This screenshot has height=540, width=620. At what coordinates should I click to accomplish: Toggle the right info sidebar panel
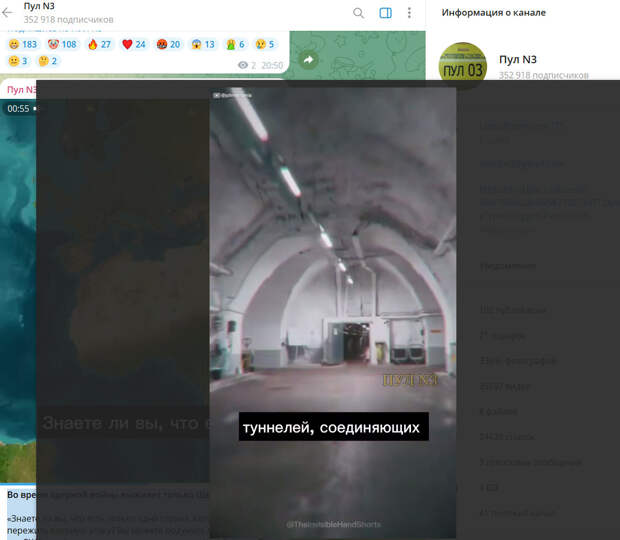click(386, 13)
